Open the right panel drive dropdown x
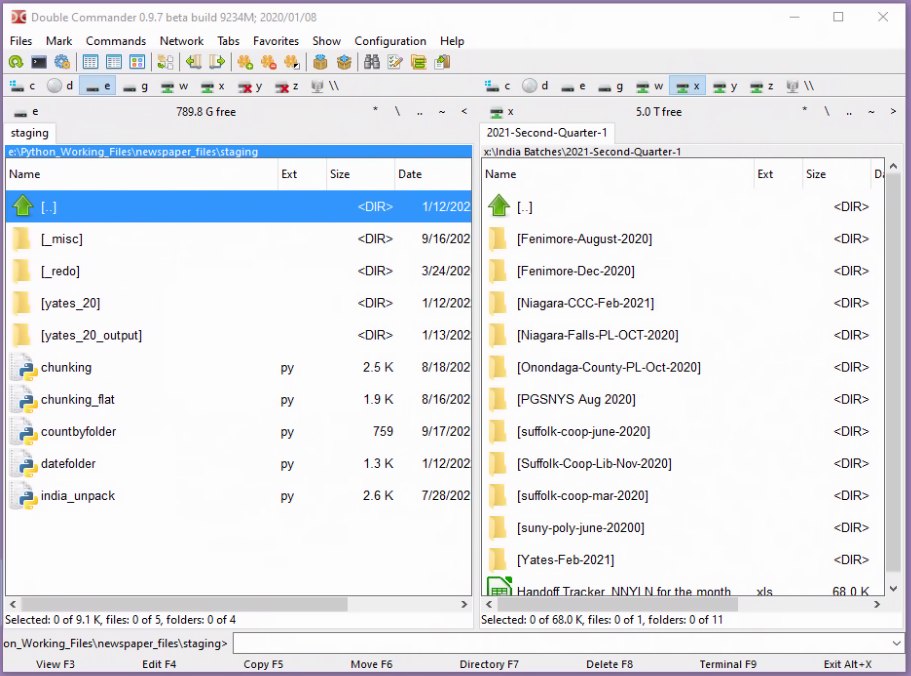This screenshot has width=911, height=676. coord(502,112)
